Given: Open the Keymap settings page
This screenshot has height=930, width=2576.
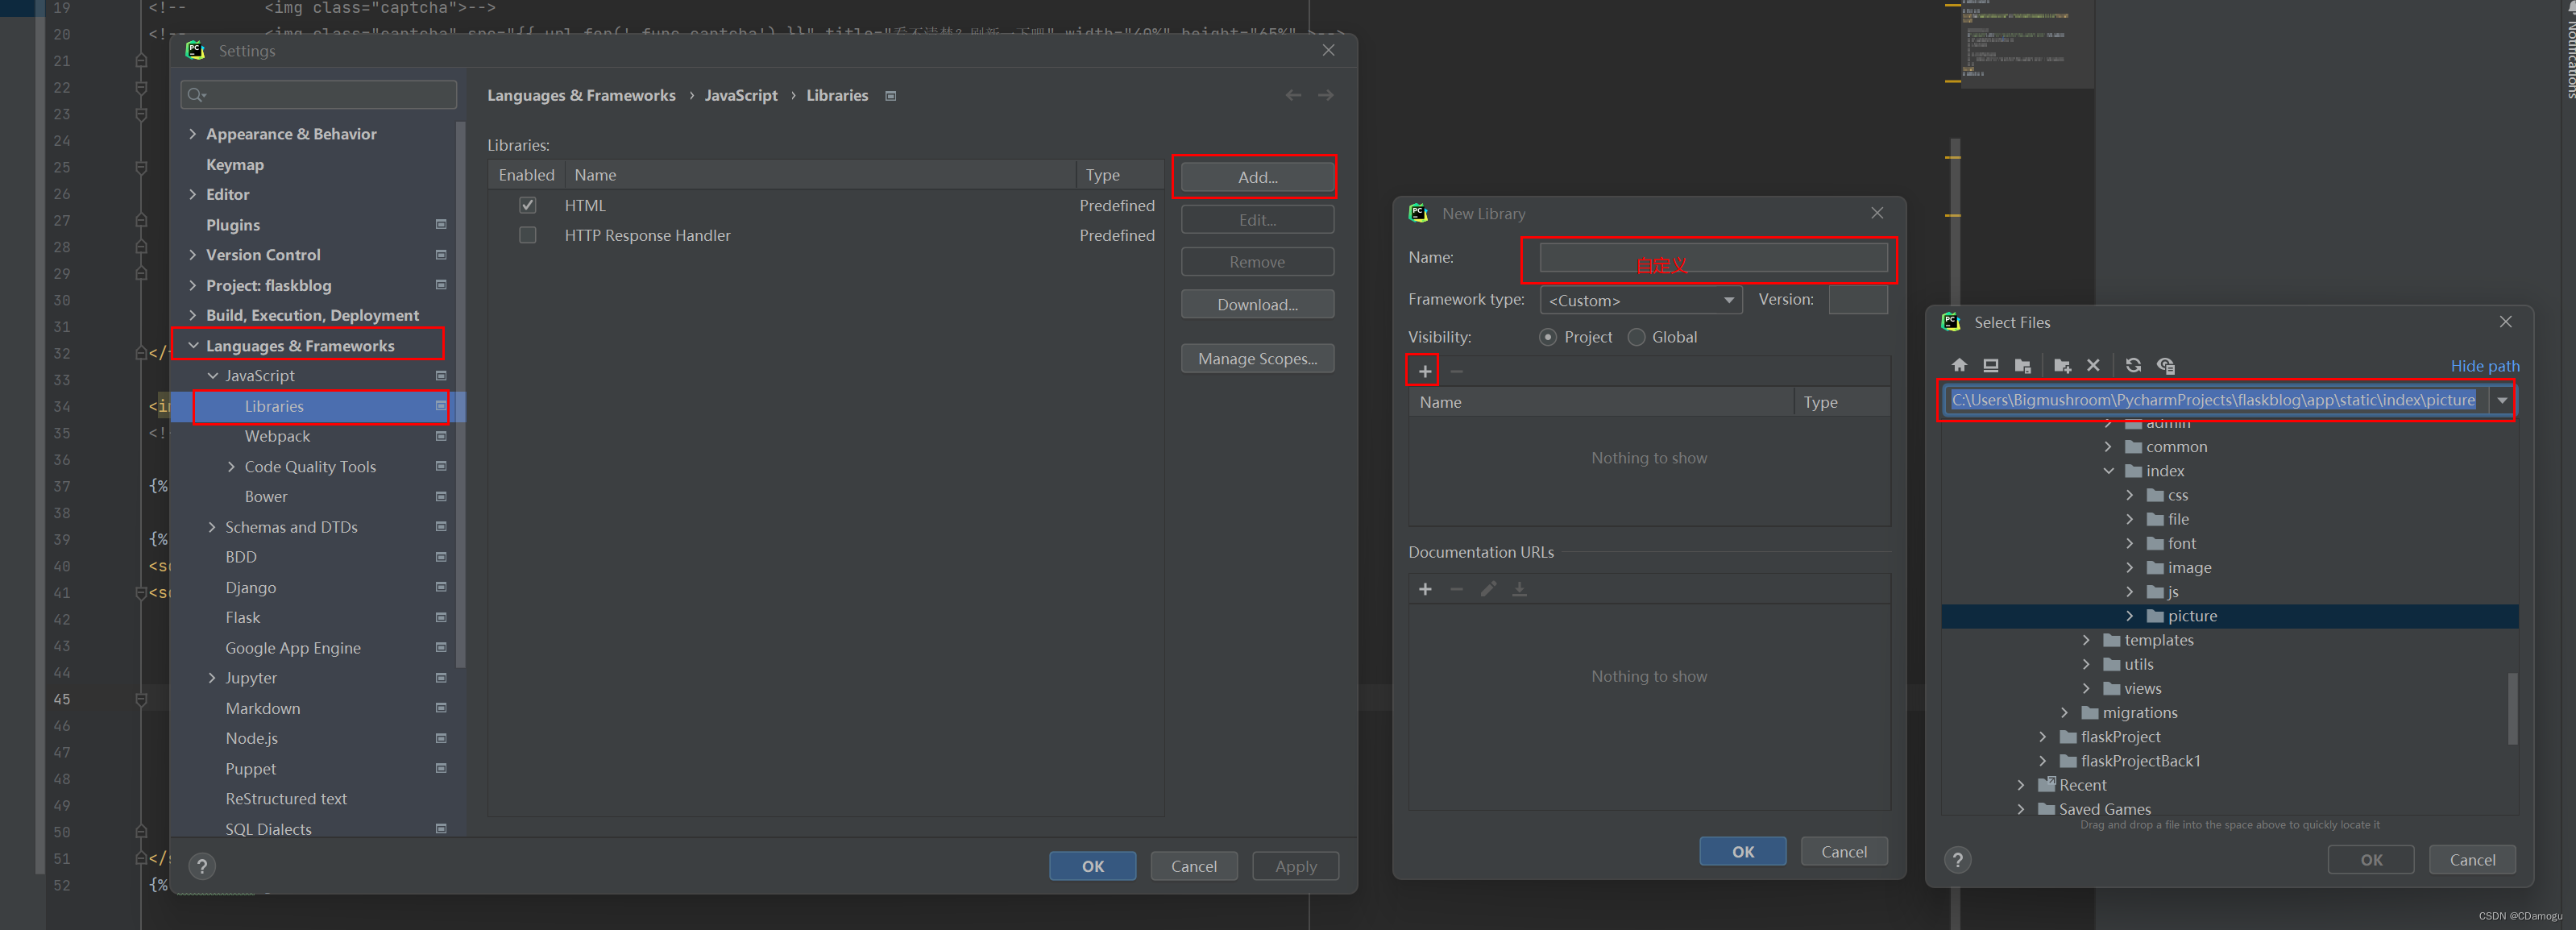Looking at the screenshot, I should pyautogui.click(x=235, y=164).
